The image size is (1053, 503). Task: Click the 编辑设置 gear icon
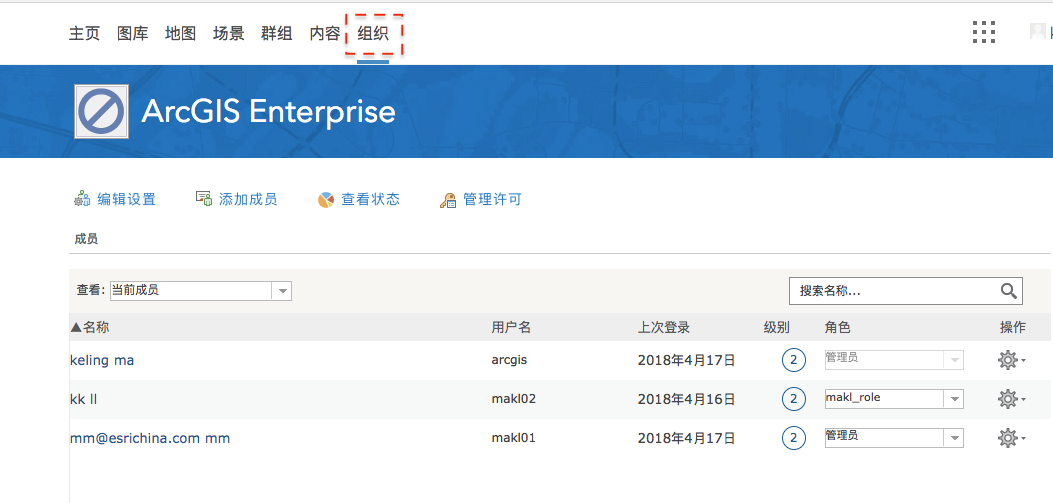82,199
